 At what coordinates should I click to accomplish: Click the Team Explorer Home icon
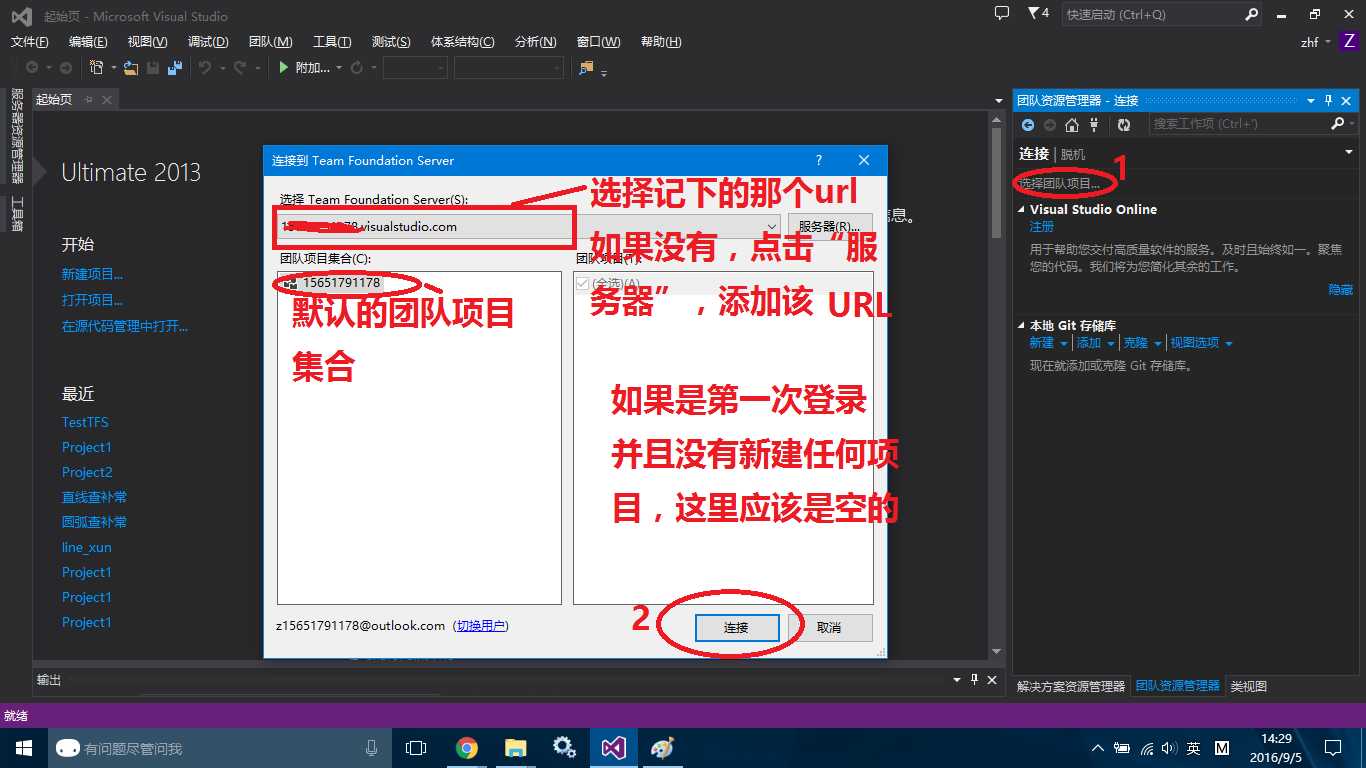[1072, 125]
